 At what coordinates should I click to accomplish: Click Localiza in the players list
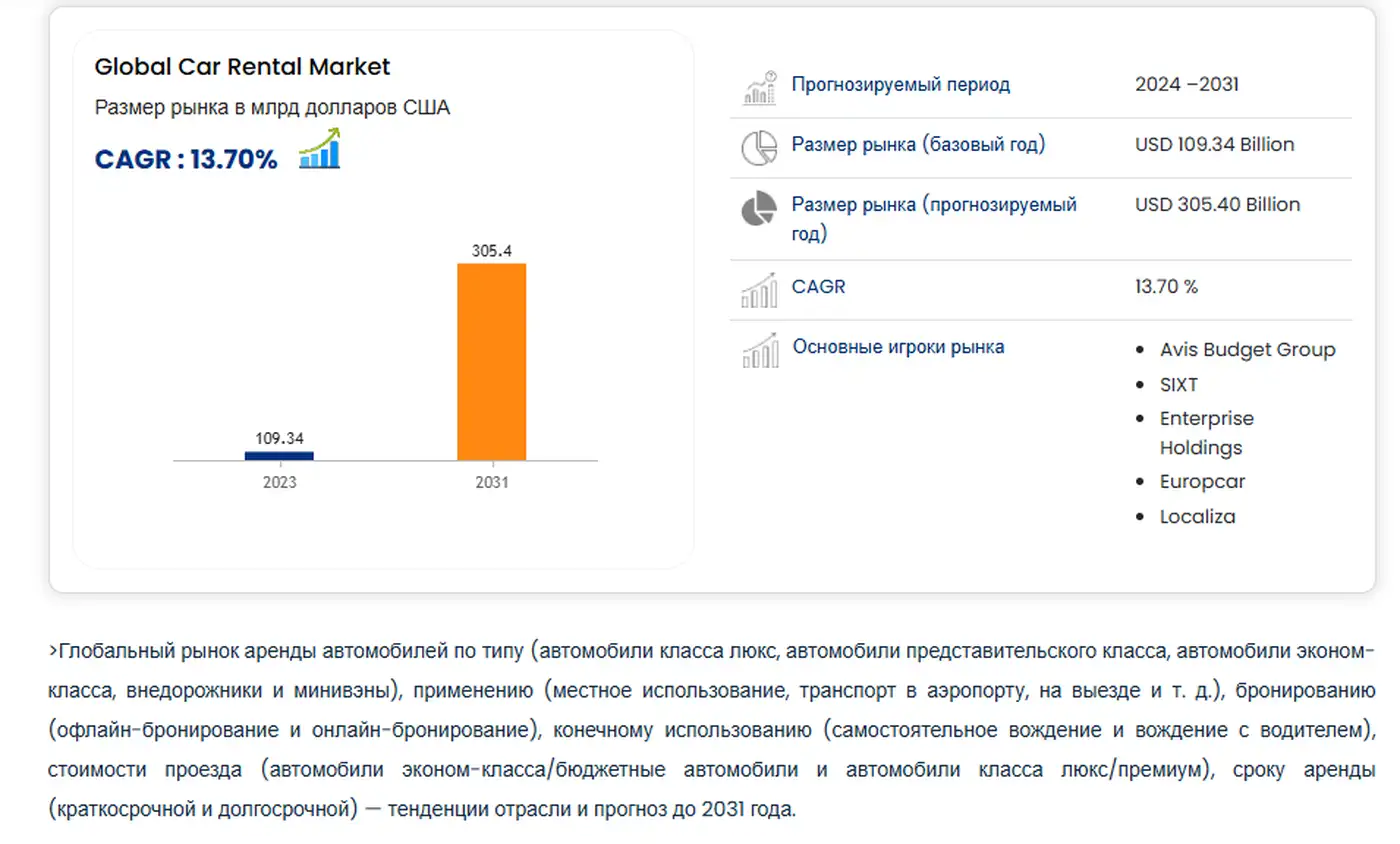click(1197, 516)
